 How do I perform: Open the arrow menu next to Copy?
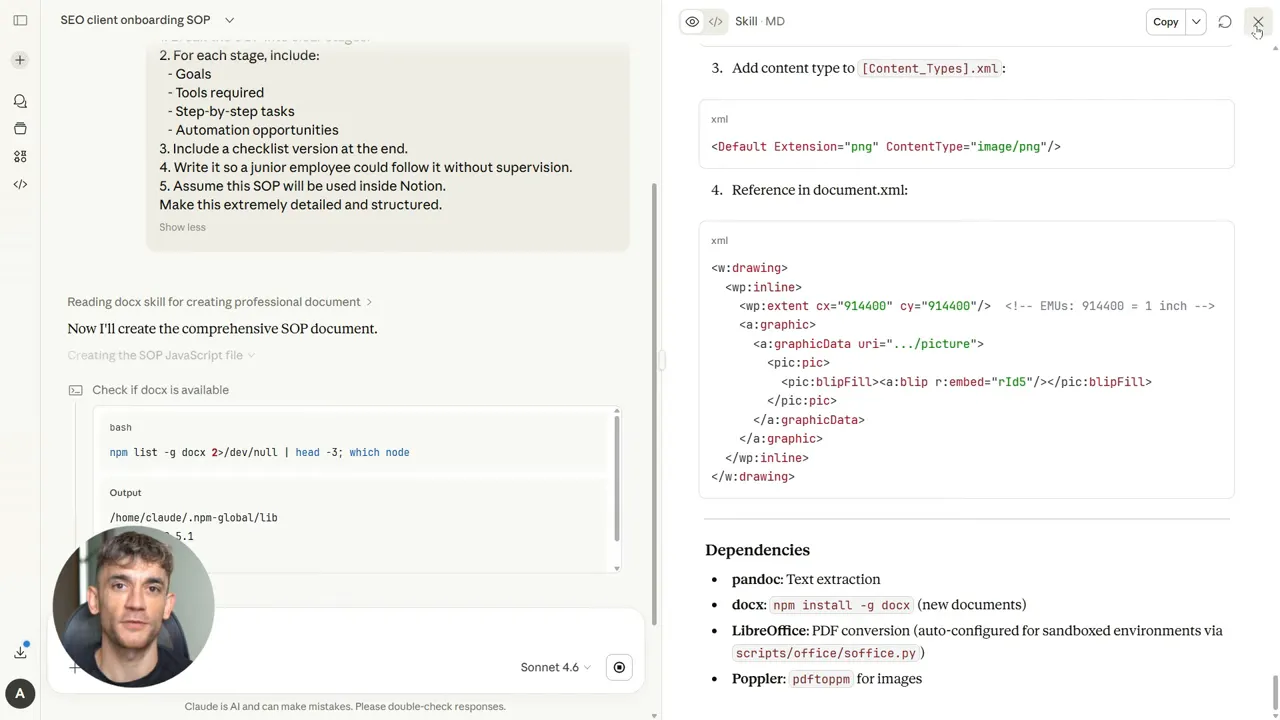point(1196,22)
